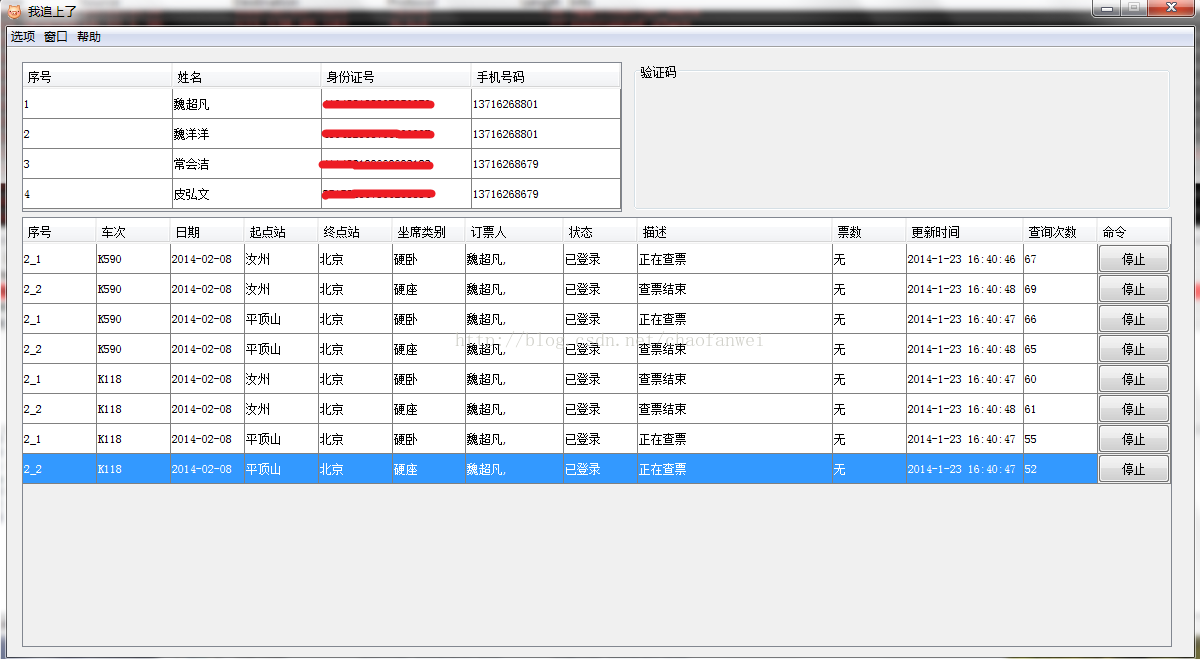Click the 描述 column header
1200x659 pixels.
pos(735,232)
